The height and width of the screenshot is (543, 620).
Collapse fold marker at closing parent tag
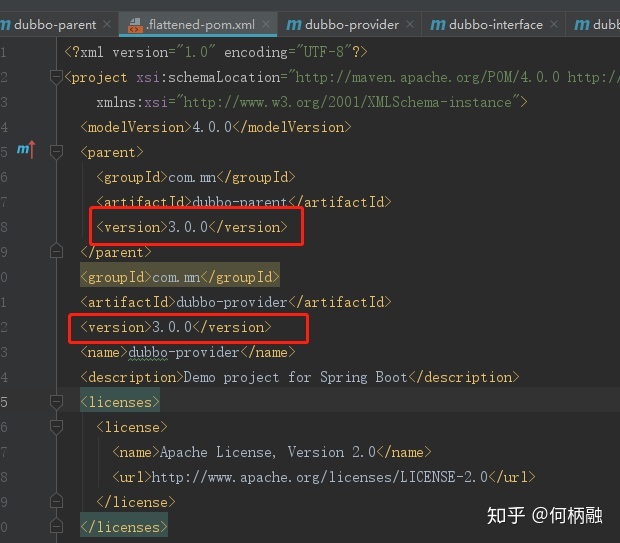click(x=56, y=252)
